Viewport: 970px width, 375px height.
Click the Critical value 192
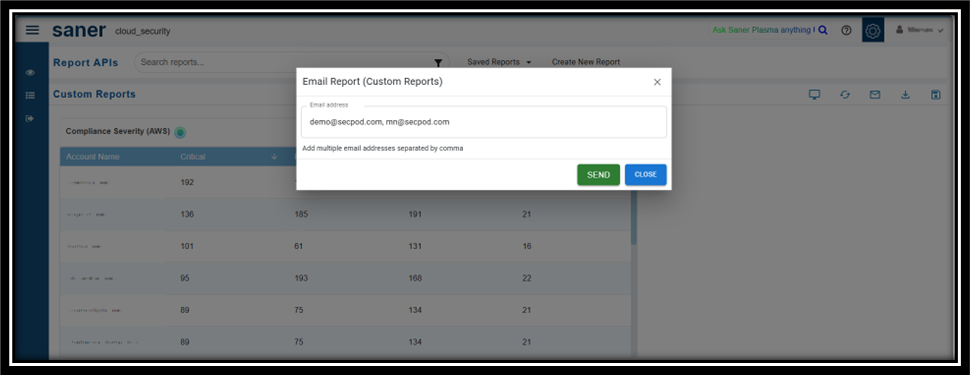[187, 182]
